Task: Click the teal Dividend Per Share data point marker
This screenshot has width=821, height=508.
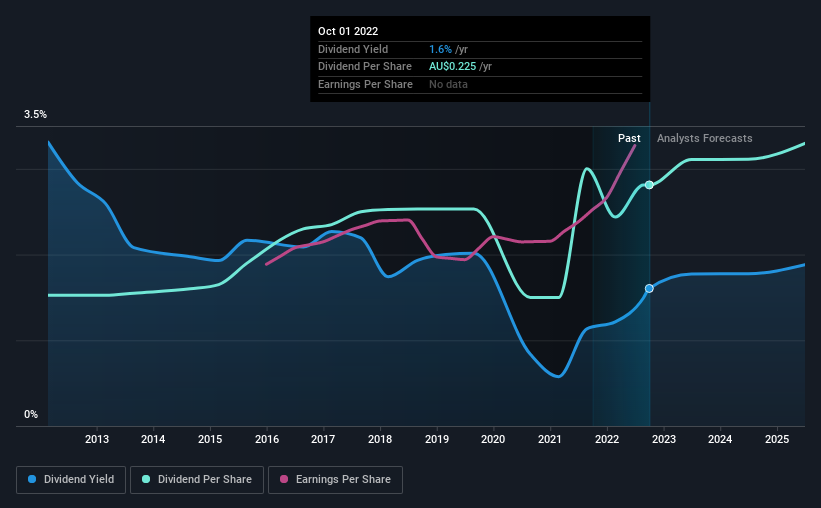Action: pyautogui.click(x=649, y=185)
